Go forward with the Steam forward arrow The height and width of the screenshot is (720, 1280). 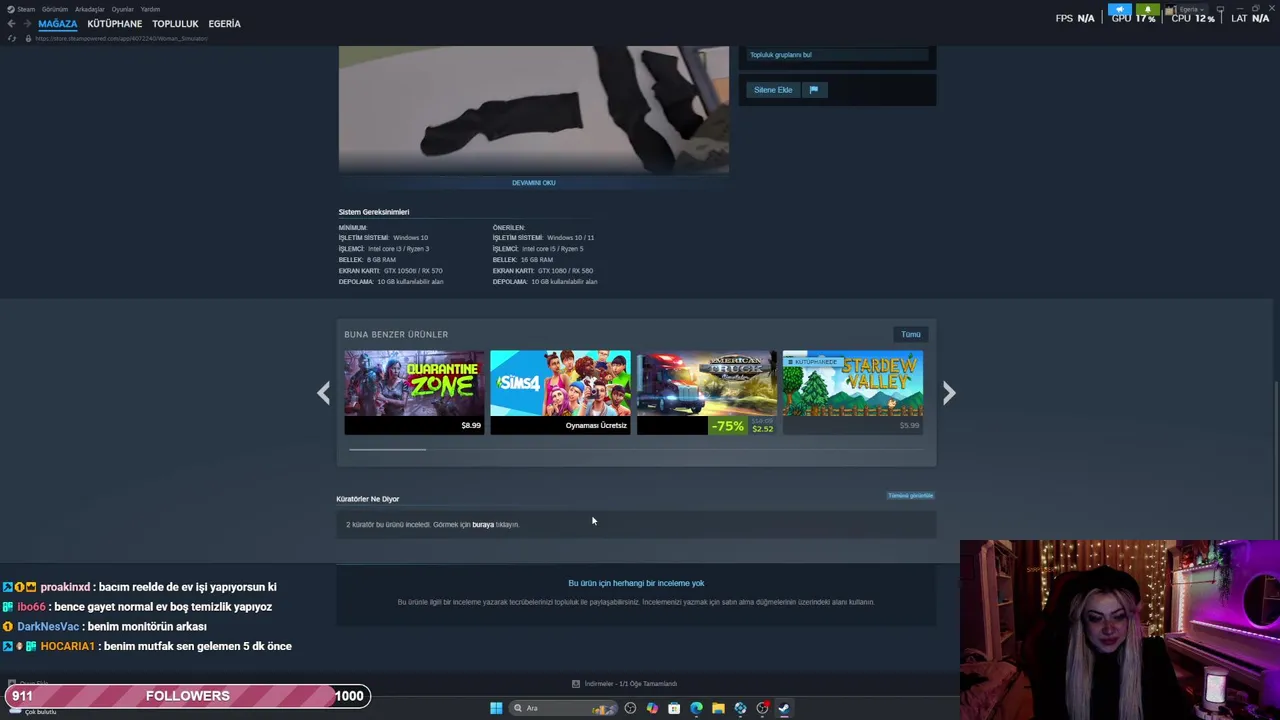pos(26,24)
